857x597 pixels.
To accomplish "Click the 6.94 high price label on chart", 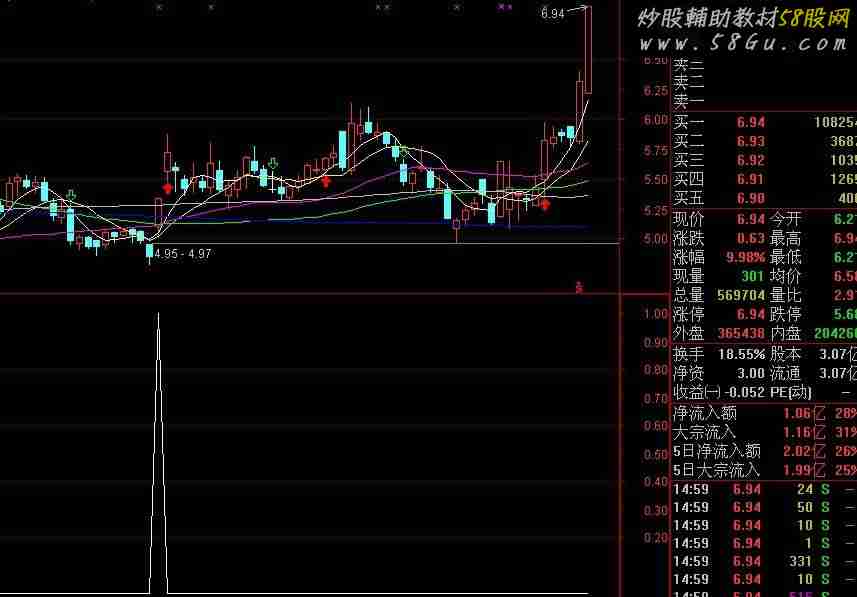I will tap(552, 14).
